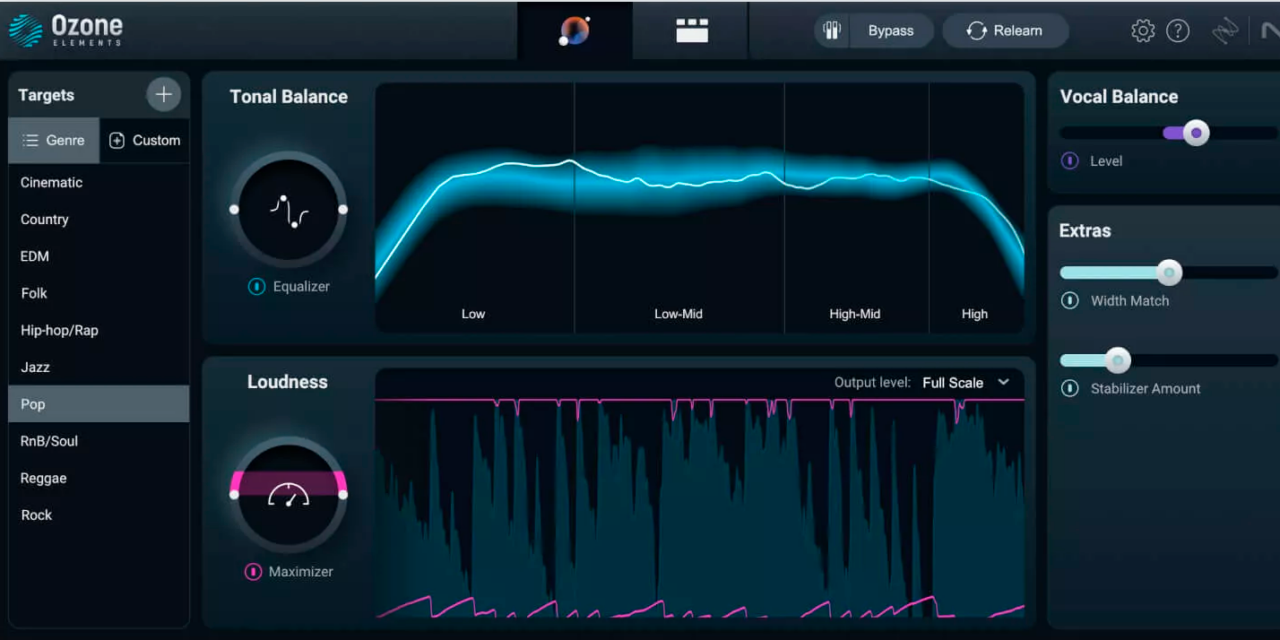Open the Assistant view planet icon
Screen dimensions: 1280x640
click(574, 29)
